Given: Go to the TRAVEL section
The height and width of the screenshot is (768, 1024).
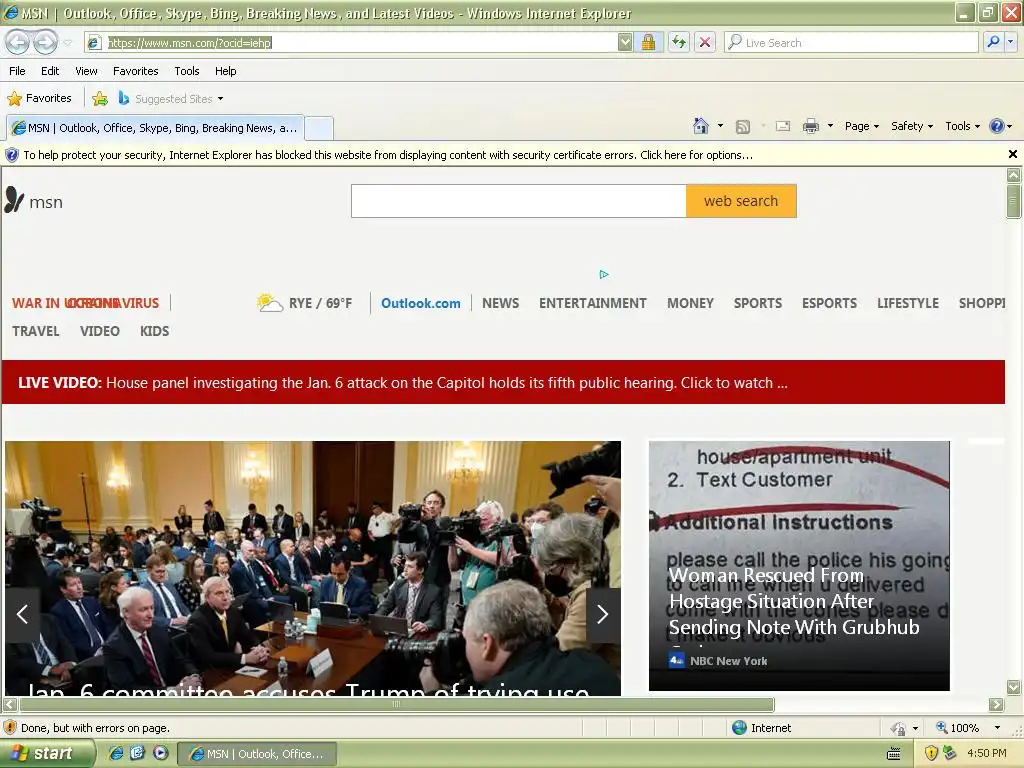Looking at the screenshot, I should (36, 331).
